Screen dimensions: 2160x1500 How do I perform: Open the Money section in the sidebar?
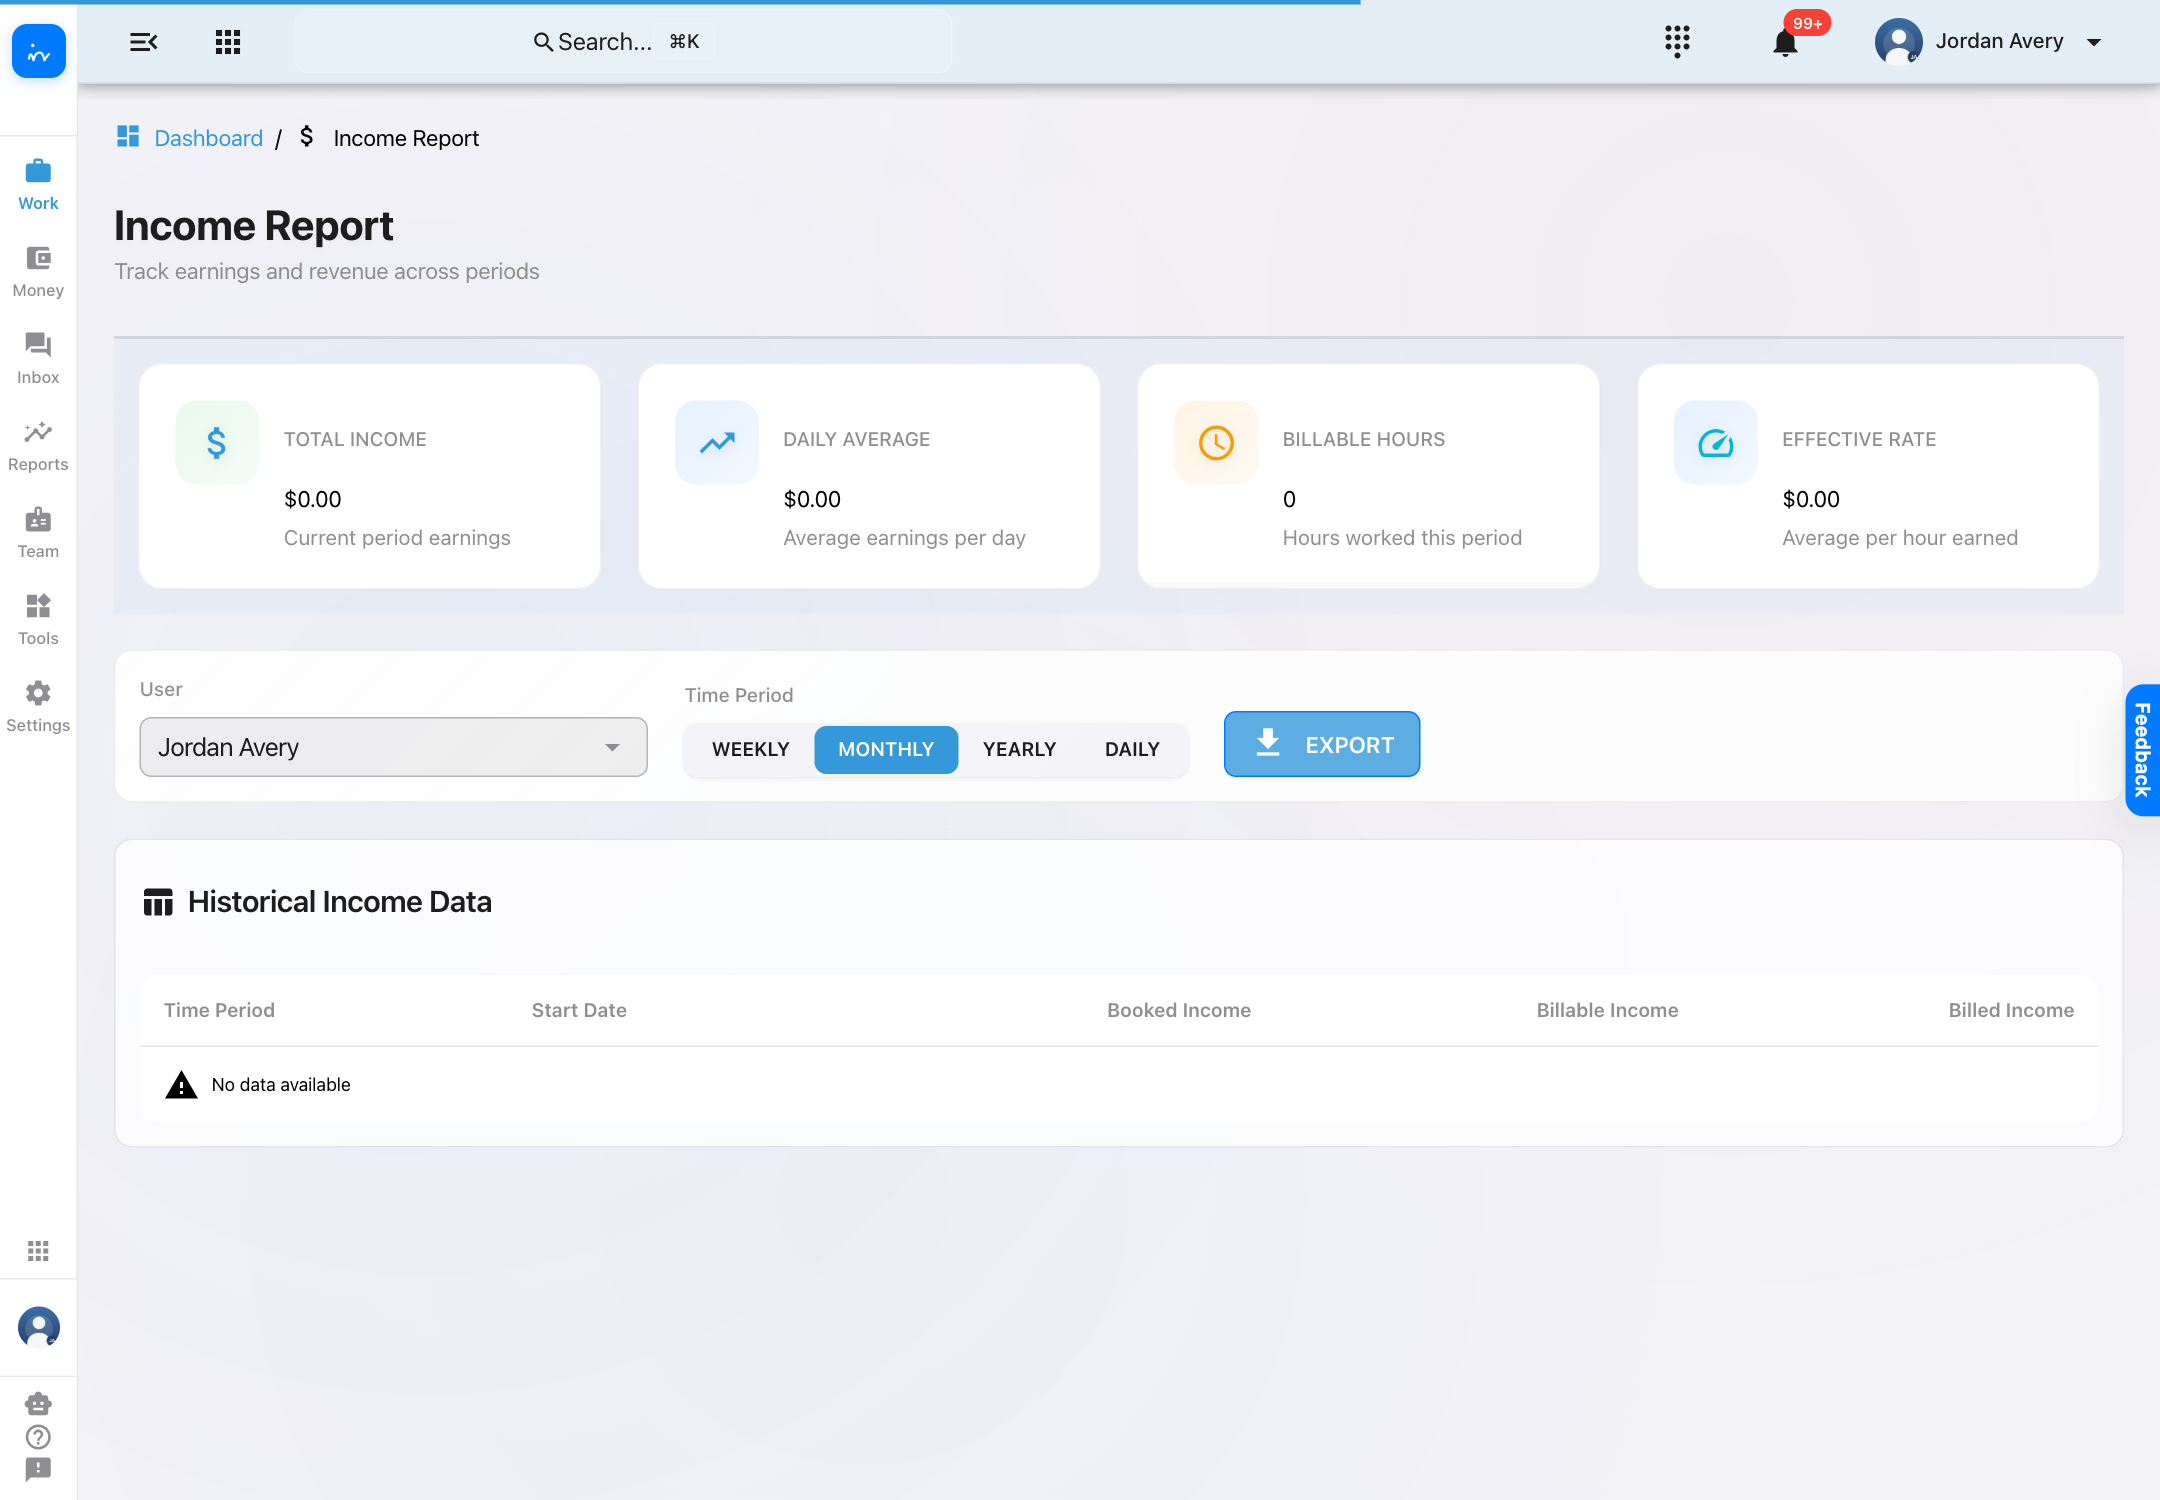pyautogui.click(x=38, y=272)
